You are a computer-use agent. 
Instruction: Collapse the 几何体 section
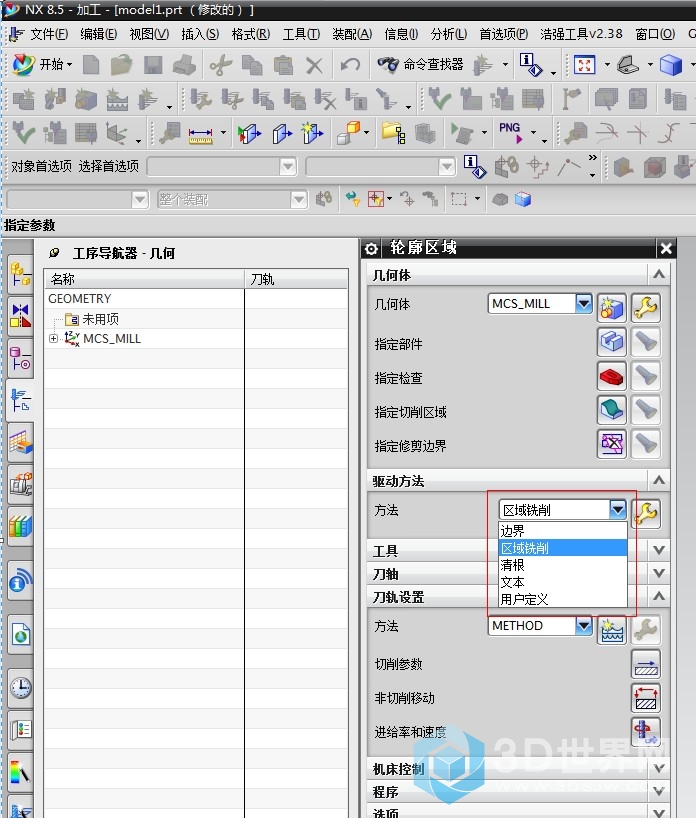click(x=659, y=274)
